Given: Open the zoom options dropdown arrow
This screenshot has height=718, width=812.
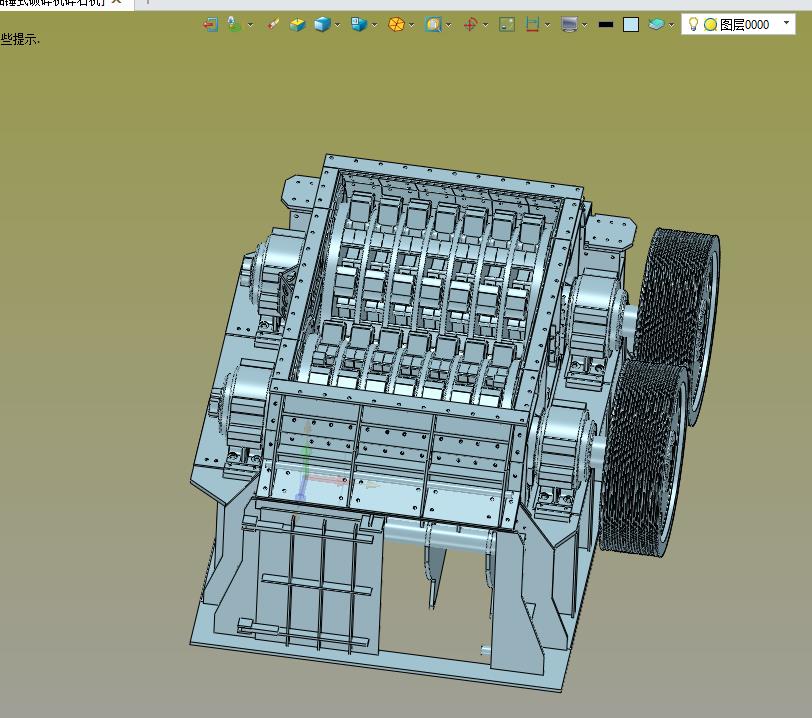Looking at the screenshot, I should click(x=448, y=25).
